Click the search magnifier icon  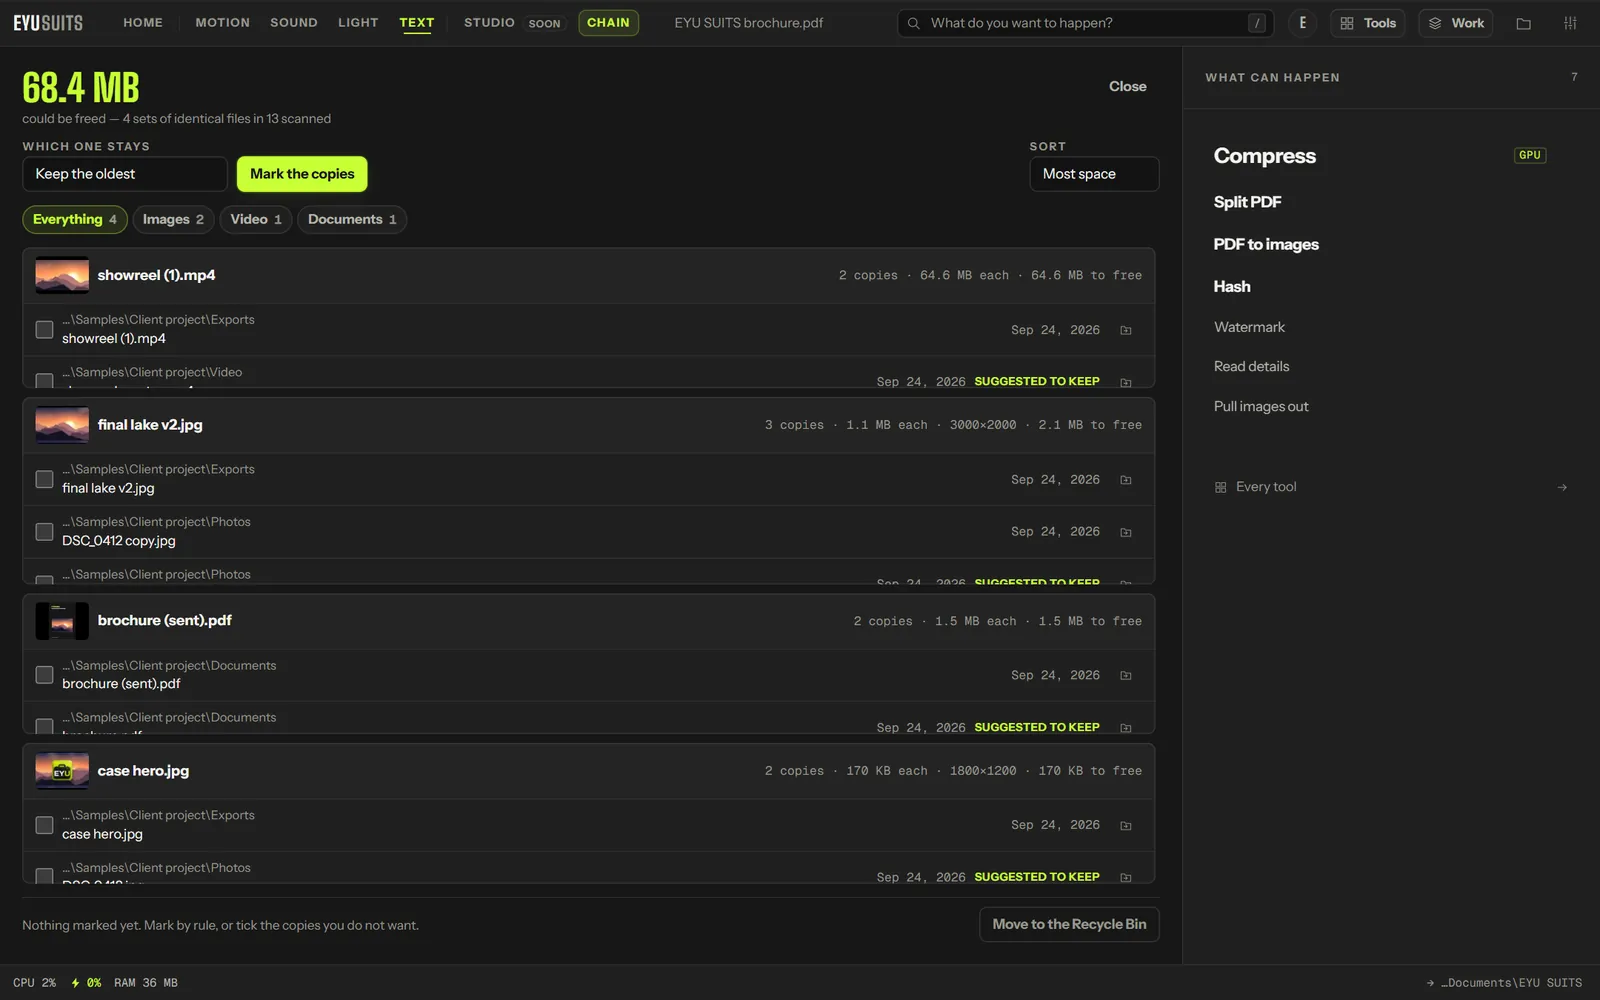point(913,23)
